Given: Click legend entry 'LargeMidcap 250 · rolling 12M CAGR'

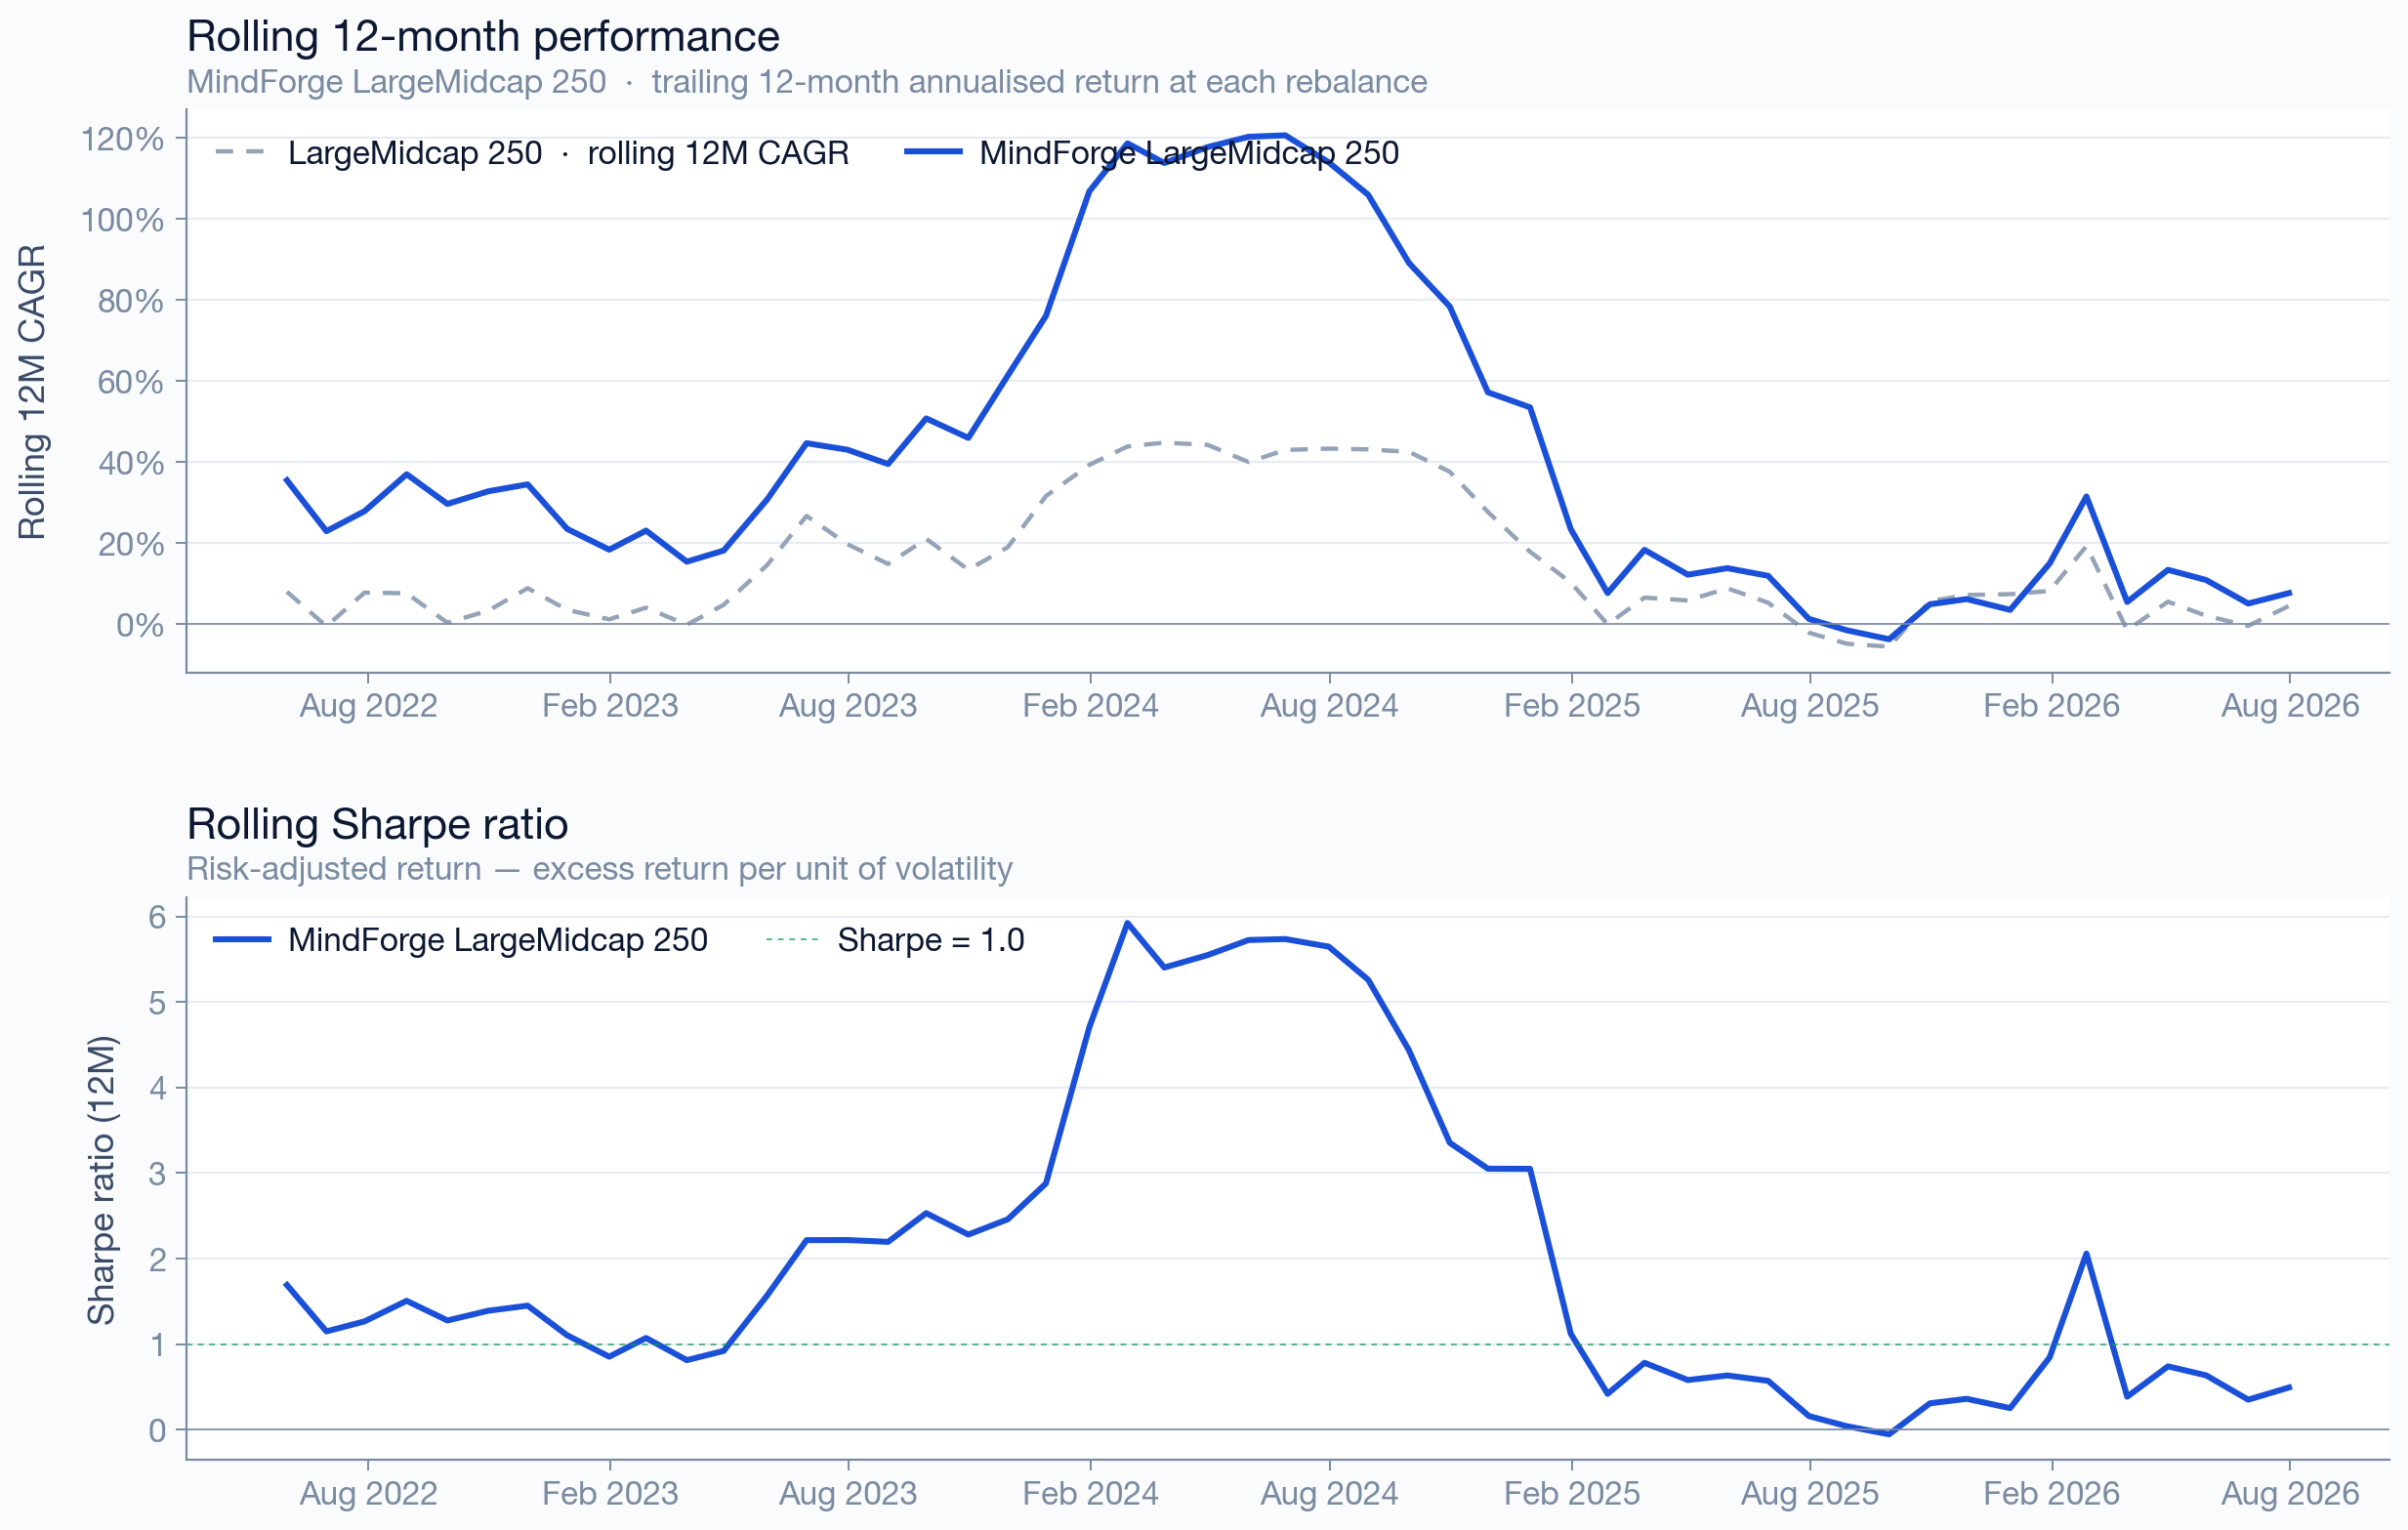Looking at the screenshot, I should (568, 153).
